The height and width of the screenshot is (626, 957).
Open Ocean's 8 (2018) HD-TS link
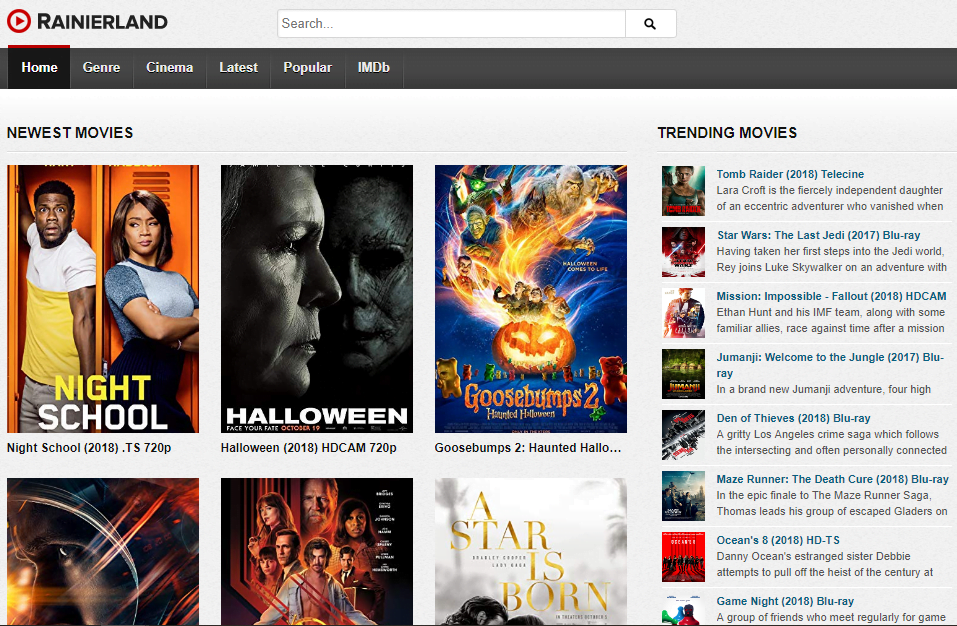pos(778,540)
